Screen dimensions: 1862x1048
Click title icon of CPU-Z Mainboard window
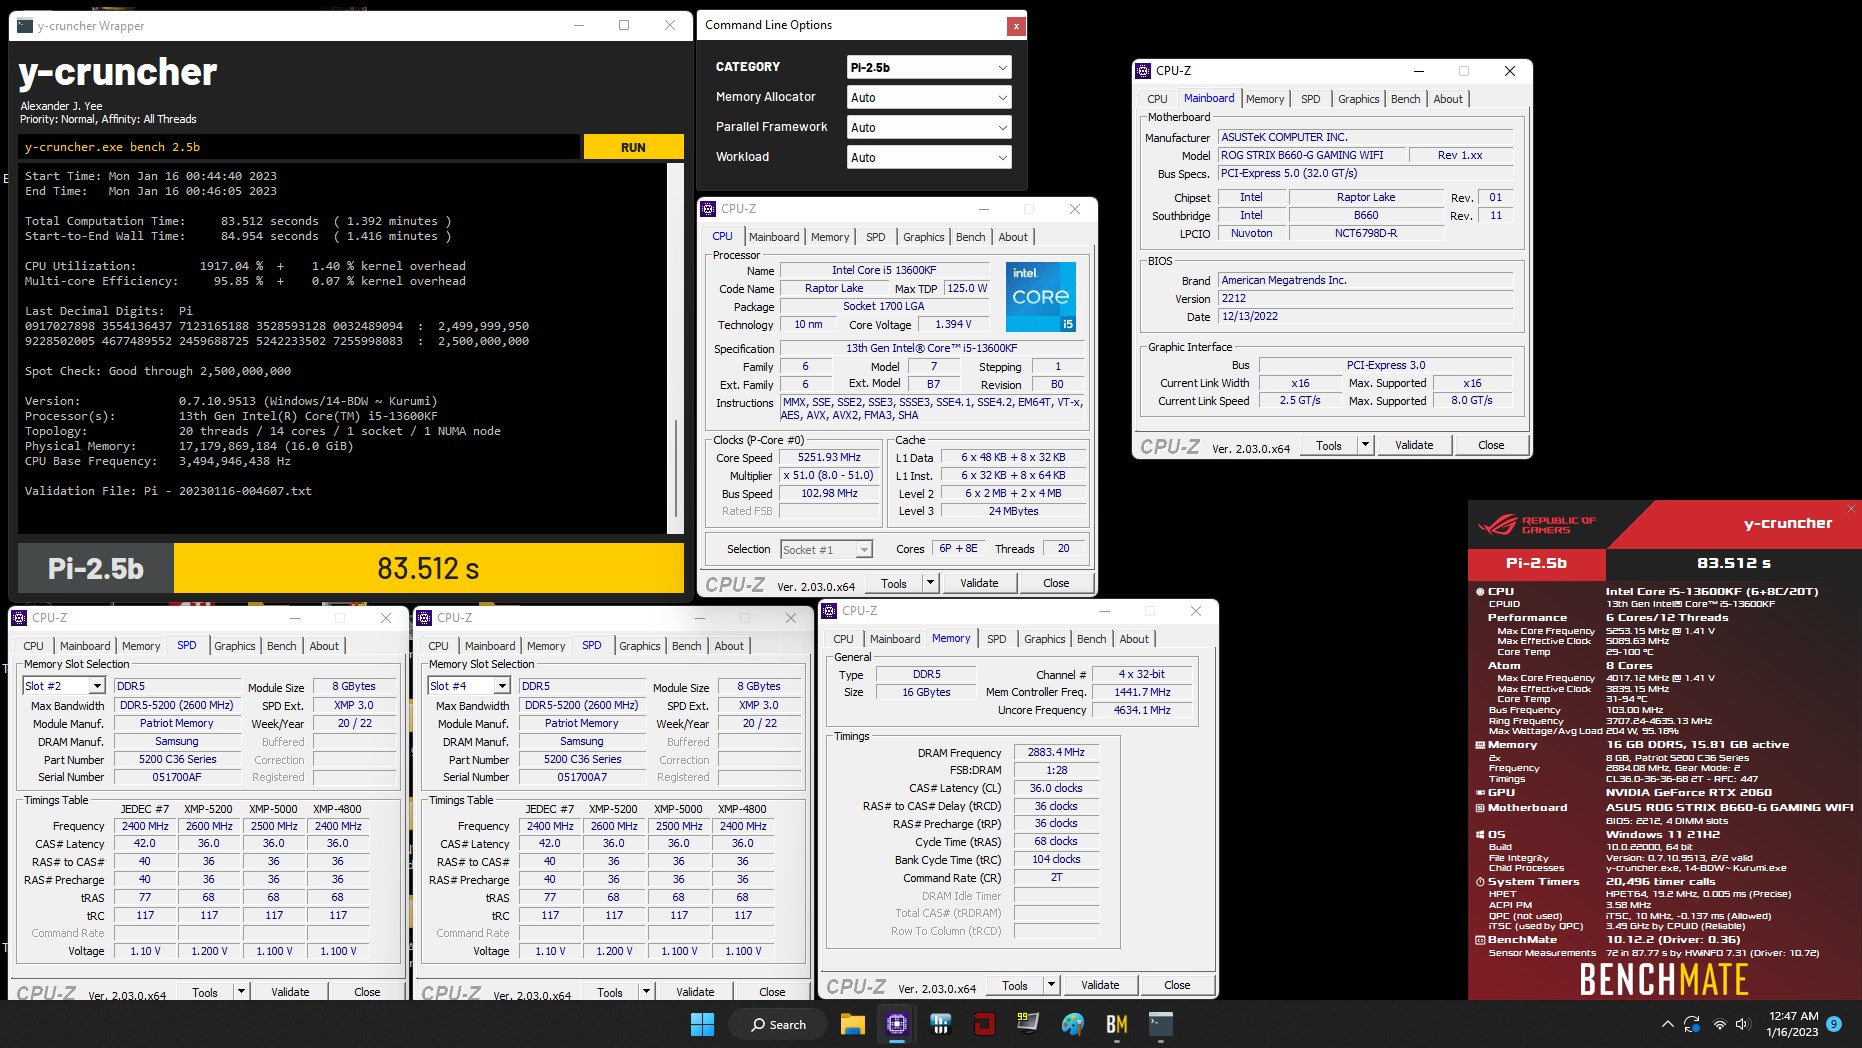pyautogui.click(x=1143, y=71)
